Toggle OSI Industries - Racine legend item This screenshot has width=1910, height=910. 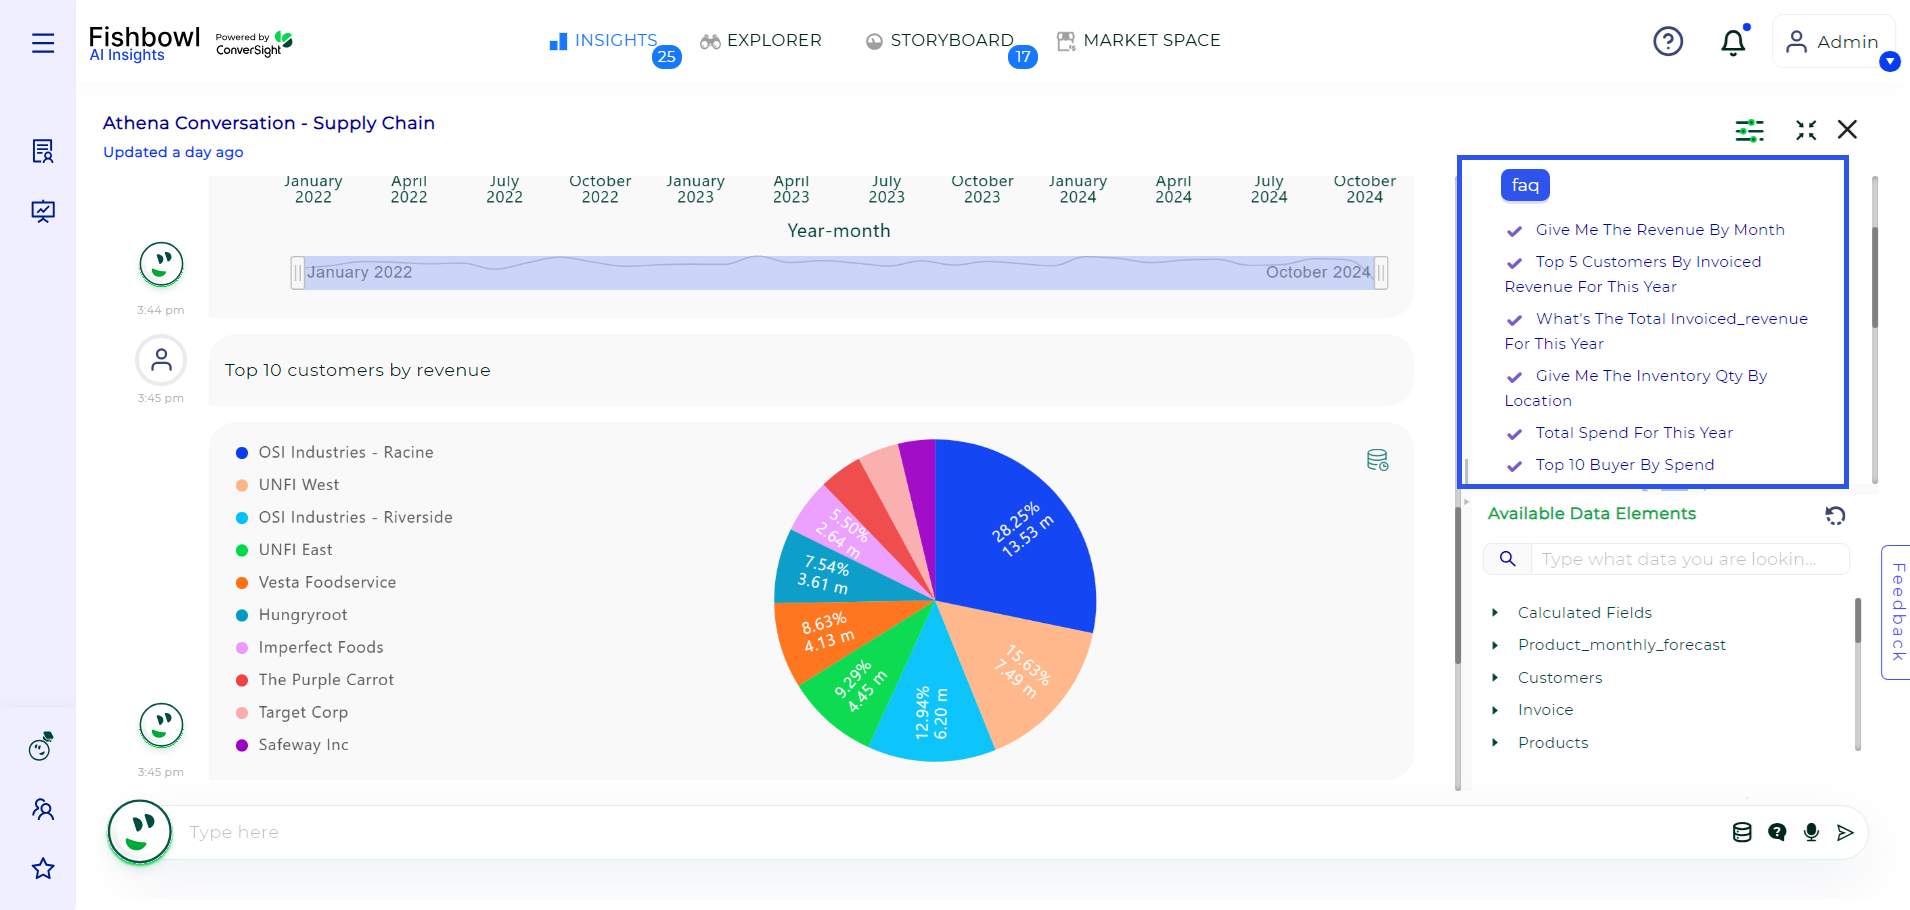334,453
